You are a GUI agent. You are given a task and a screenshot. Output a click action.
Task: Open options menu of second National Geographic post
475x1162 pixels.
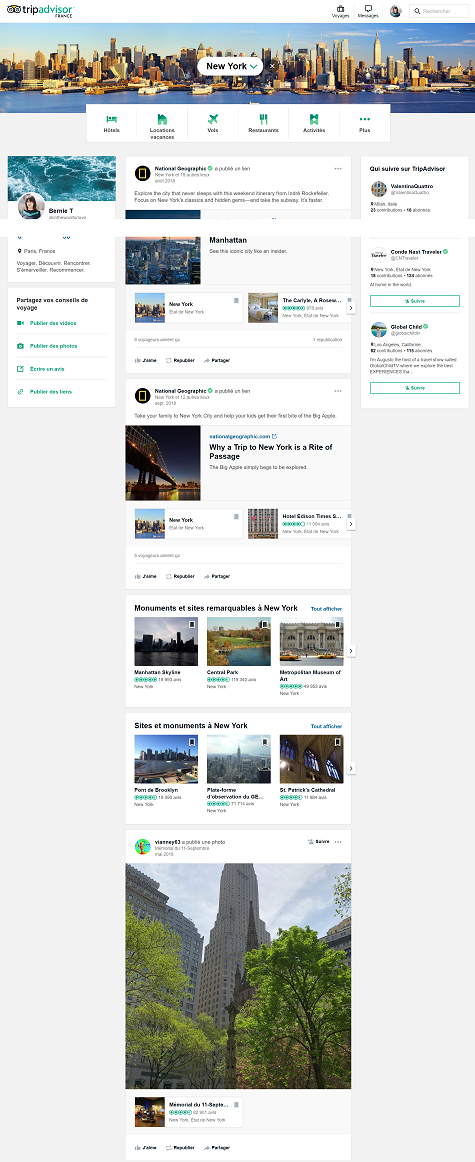point(338,391)
